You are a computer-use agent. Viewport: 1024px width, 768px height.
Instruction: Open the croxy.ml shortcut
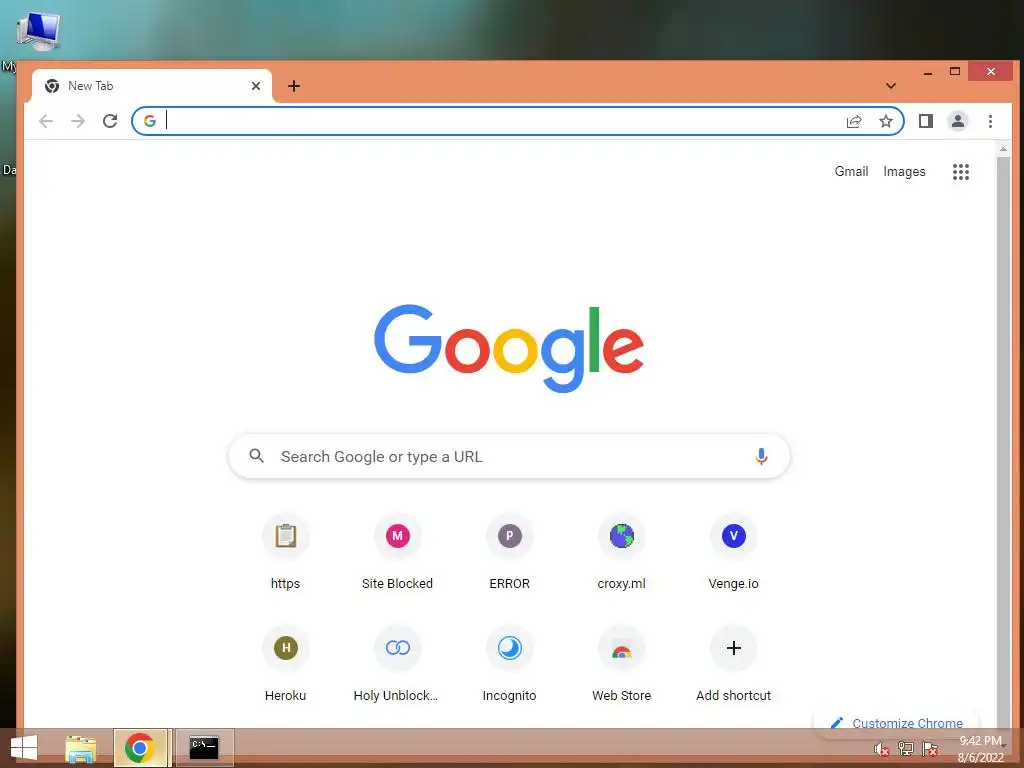point(622,552)
